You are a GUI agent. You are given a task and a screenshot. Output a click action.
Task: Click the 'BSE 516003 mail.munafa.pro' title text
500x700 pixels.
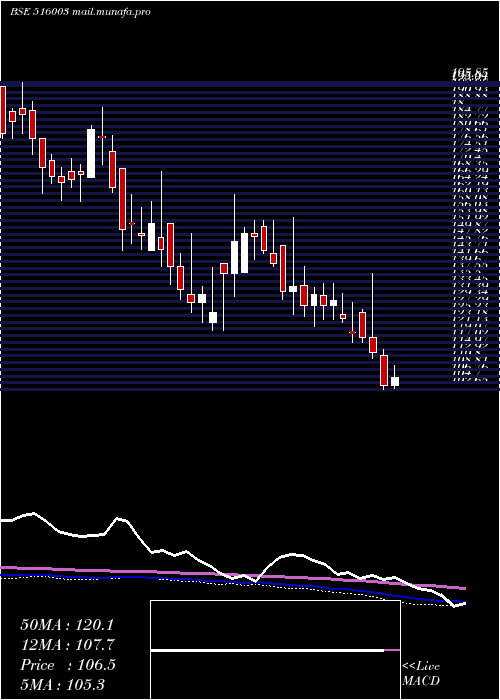80,12
